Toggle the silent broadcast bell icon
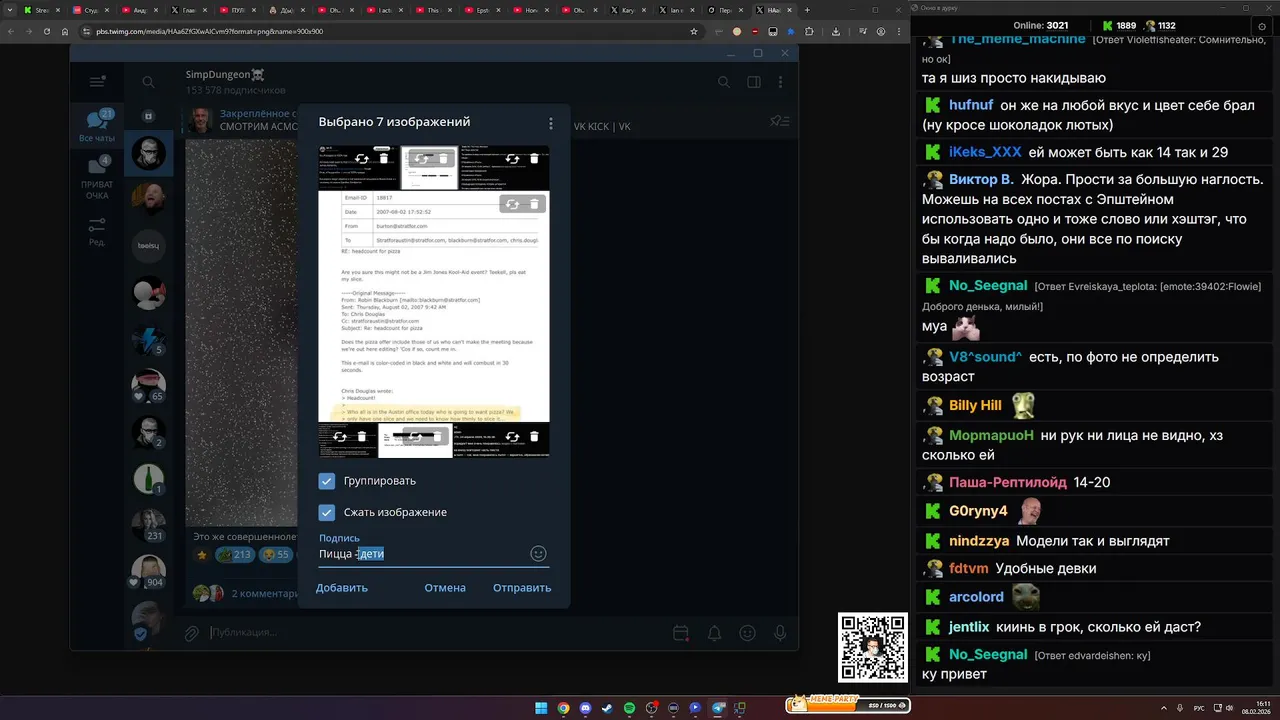The height and width of the screenshot is (720, 1280). 715,633
